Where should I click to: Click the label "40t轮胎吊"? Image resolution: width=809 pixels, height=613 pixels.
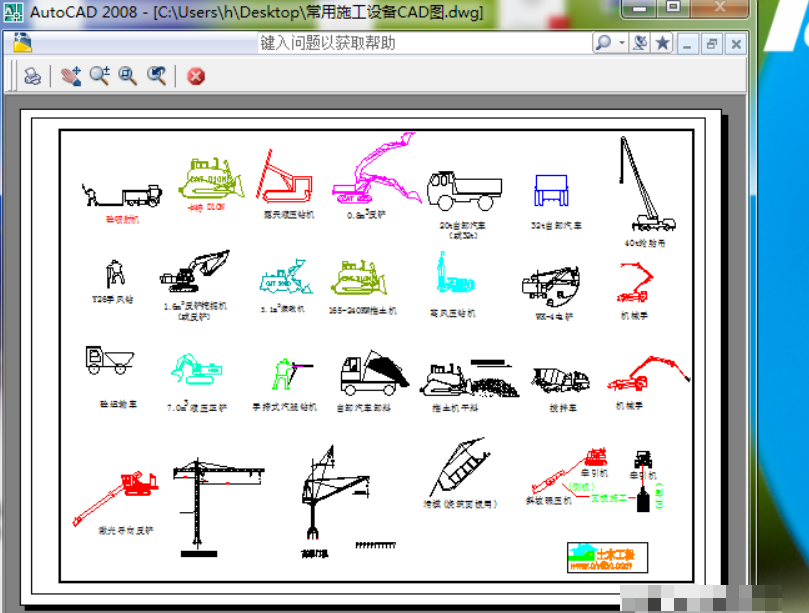[645, 243]
